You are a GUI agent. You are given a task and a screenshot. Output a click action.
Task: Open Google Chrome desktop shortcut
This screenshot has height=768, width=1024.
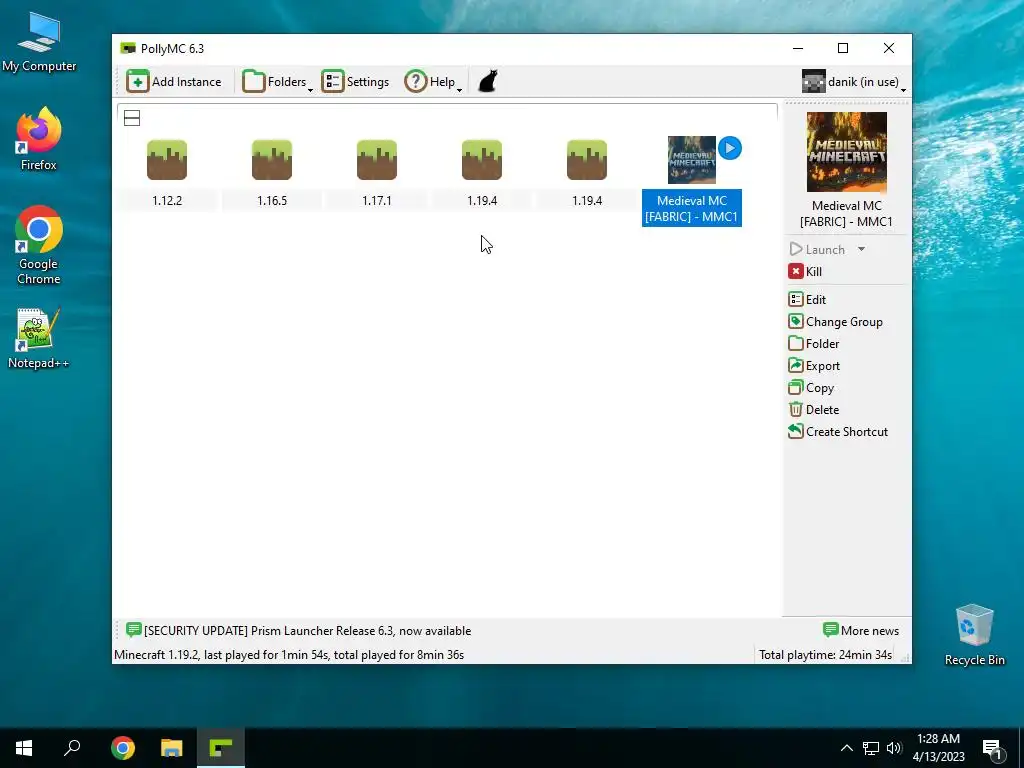tap(39, 245)
